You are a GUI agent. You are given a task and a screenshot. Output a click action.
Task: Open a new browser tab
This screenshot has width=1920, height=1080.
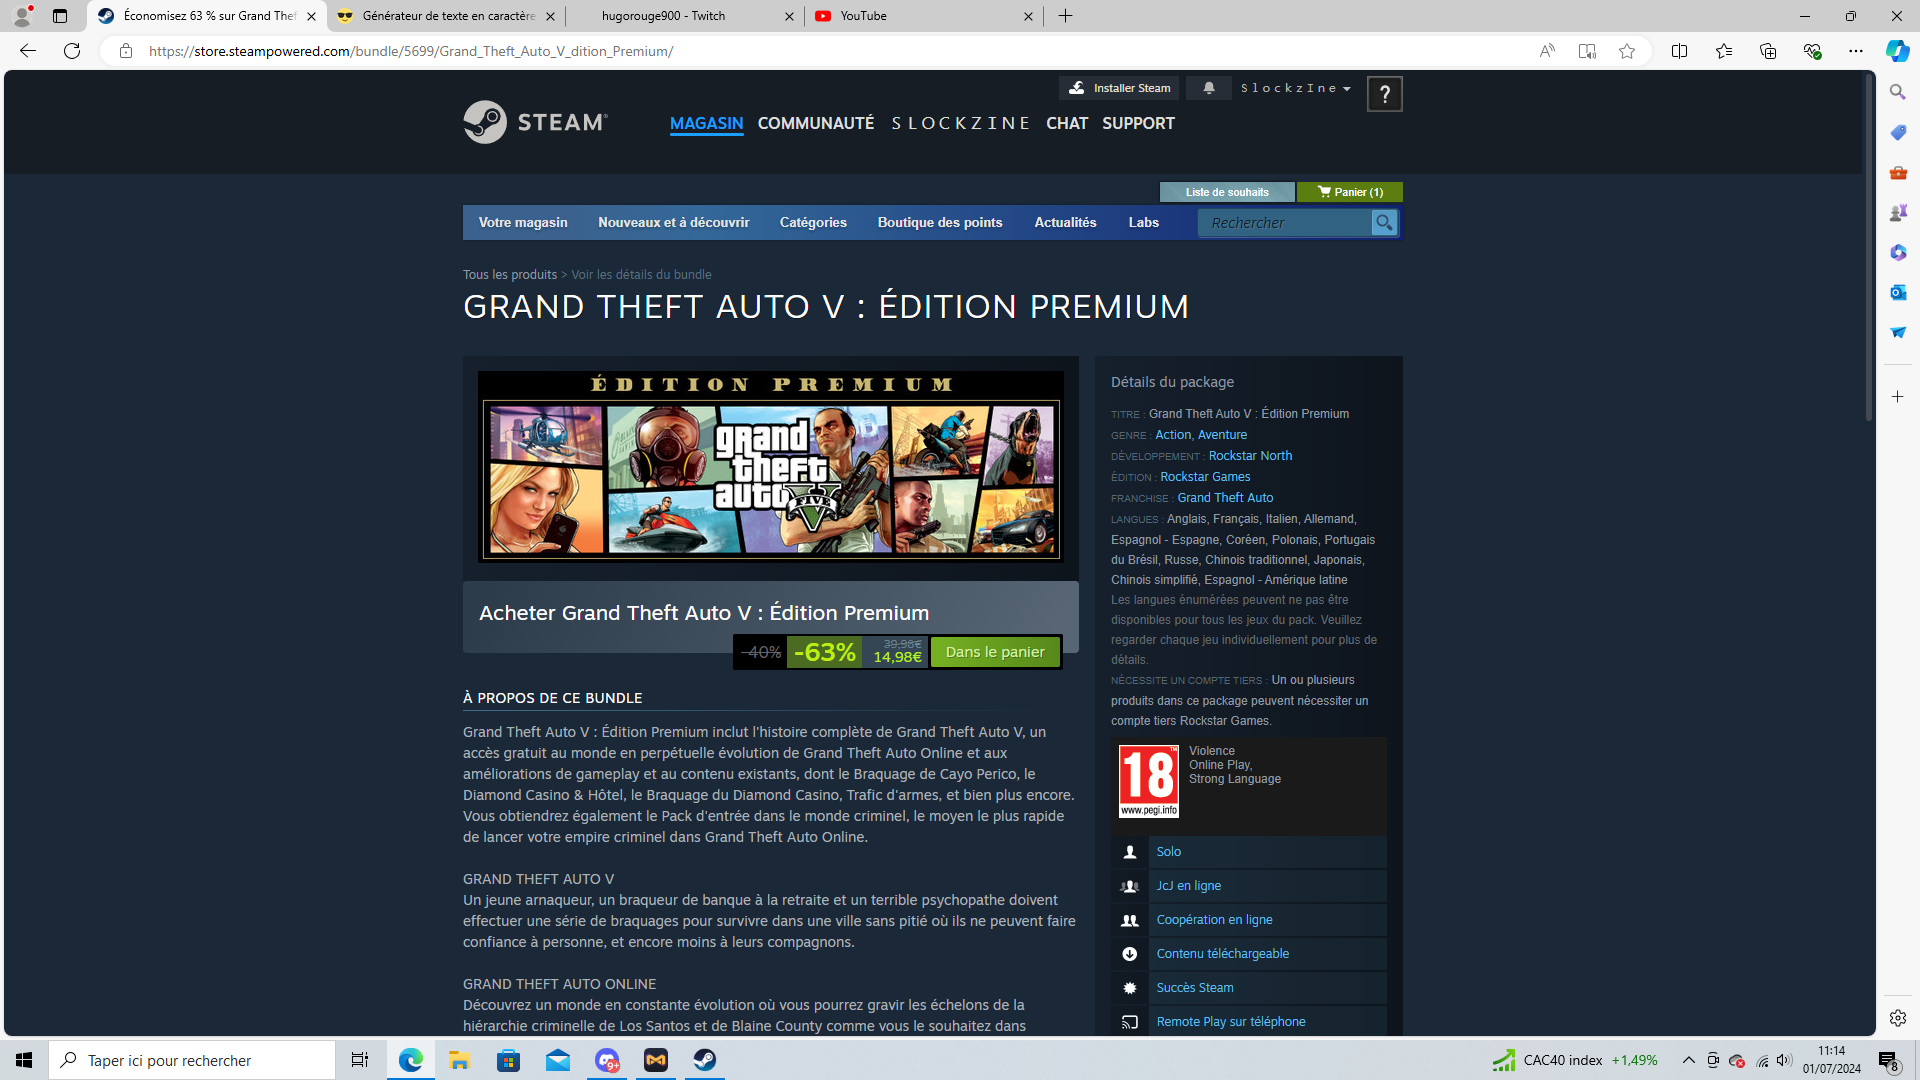pyautogui.click(x=1066, y=16)
